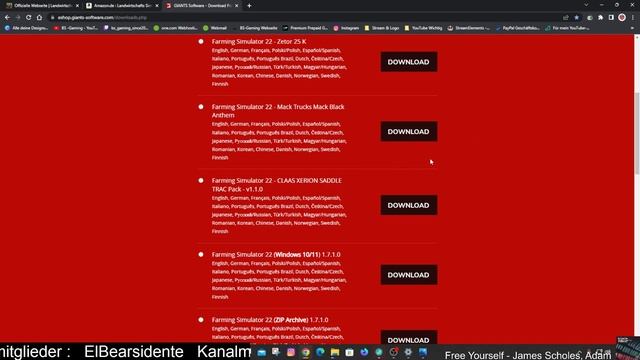Viewport: 640px width, 360px height.
Task: Download Mack Trucks Mack Black Anthem pack
Action: 409,131
